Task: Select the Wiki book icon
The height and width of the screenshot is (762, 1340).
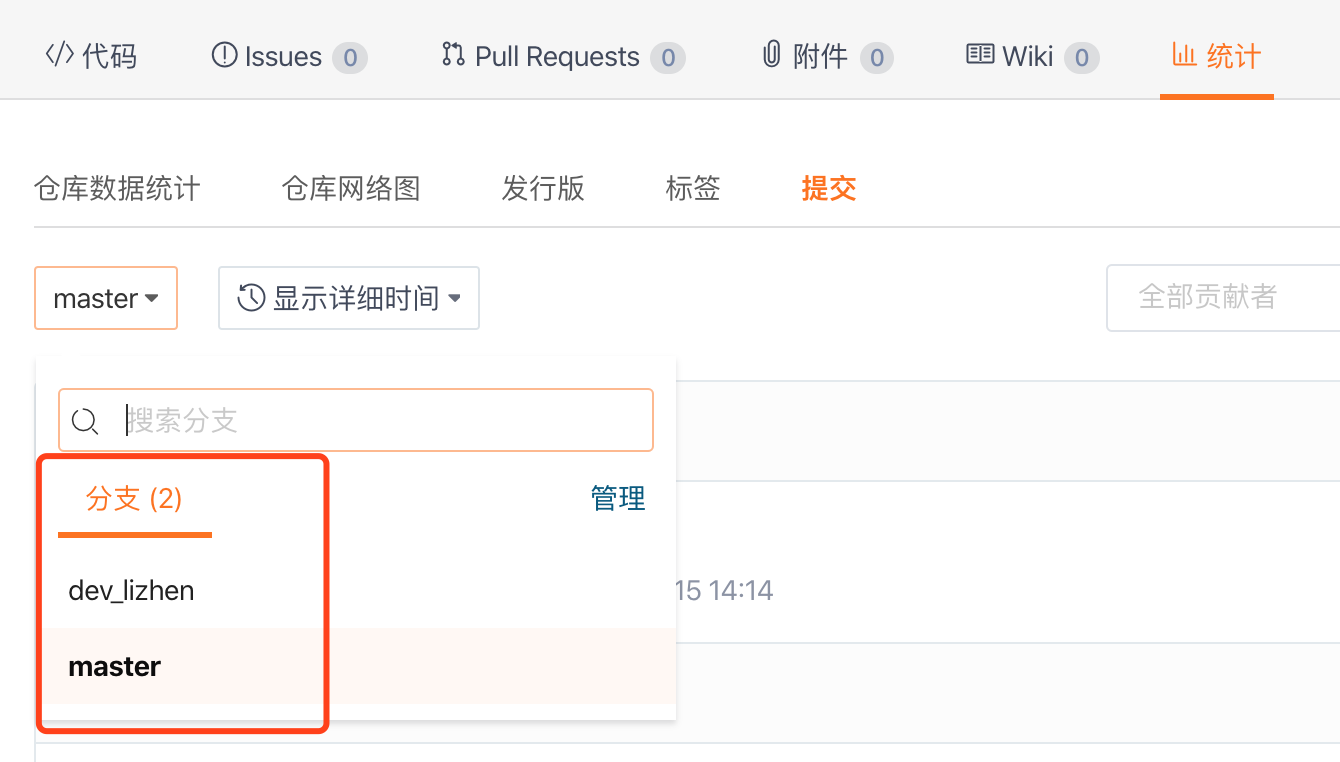Action: coord(980,56)
